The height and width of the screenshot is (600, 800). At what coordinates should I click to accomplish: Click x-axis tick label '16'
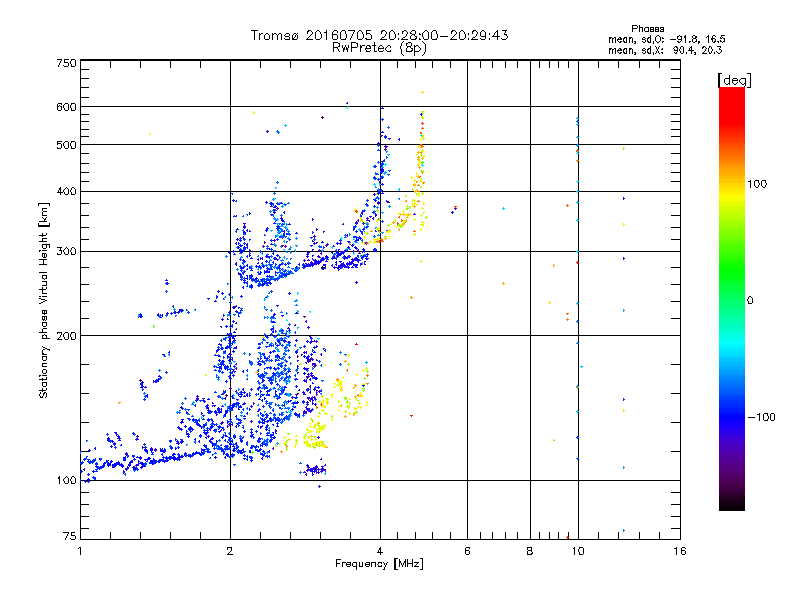[x=680, y=551]
